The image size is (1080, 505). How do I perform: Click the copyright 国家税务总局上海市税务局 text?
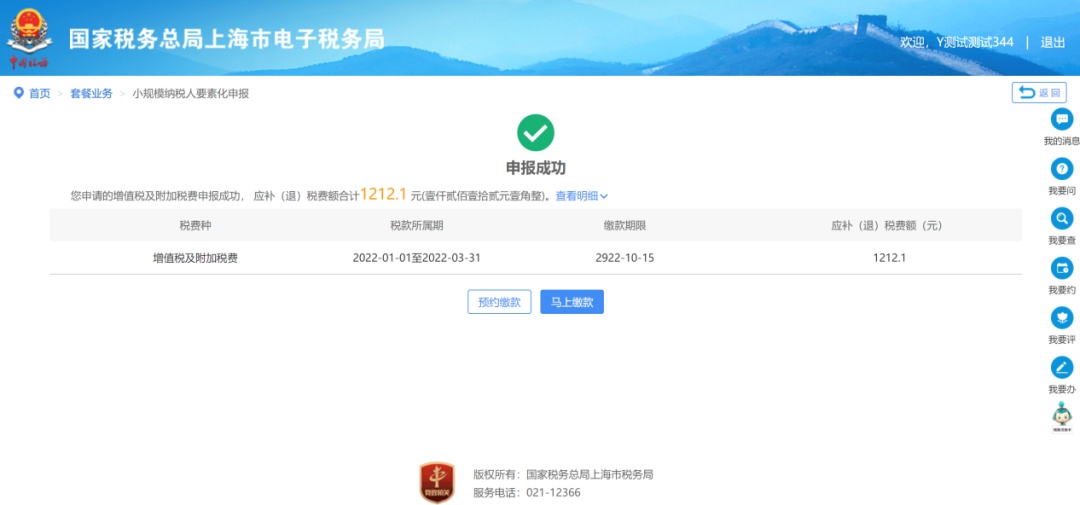click(x=590, y=474)
